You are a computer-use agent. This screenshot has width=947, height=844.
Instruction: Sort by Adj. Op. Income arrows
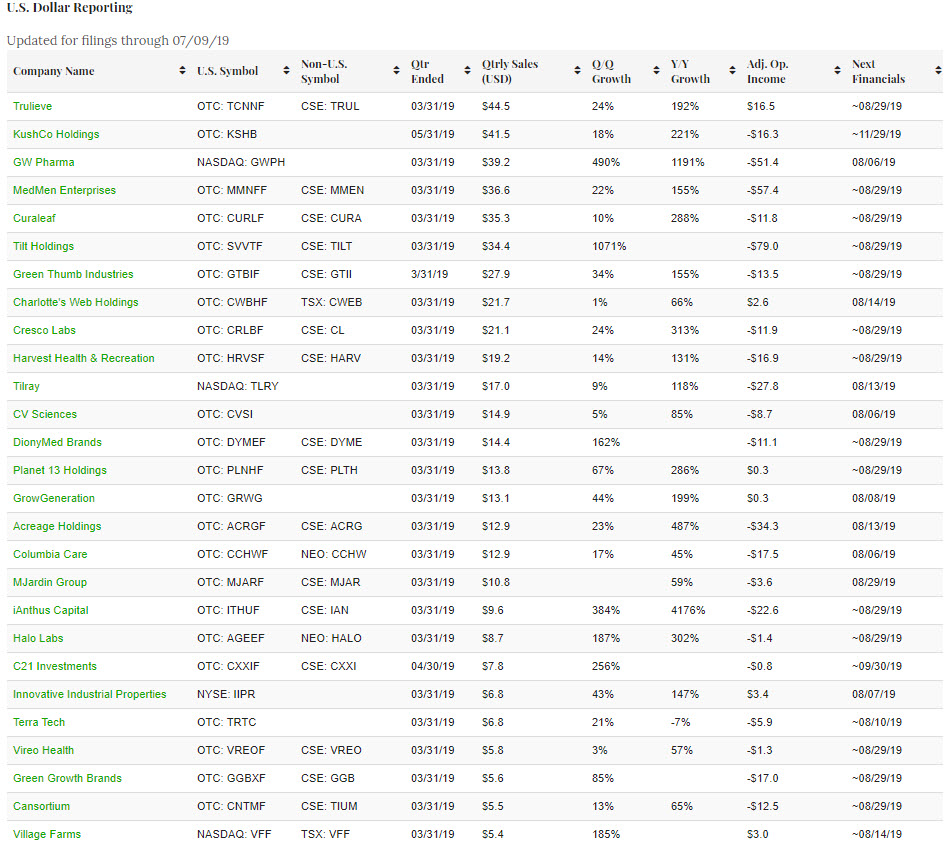(x=837, y=71)
